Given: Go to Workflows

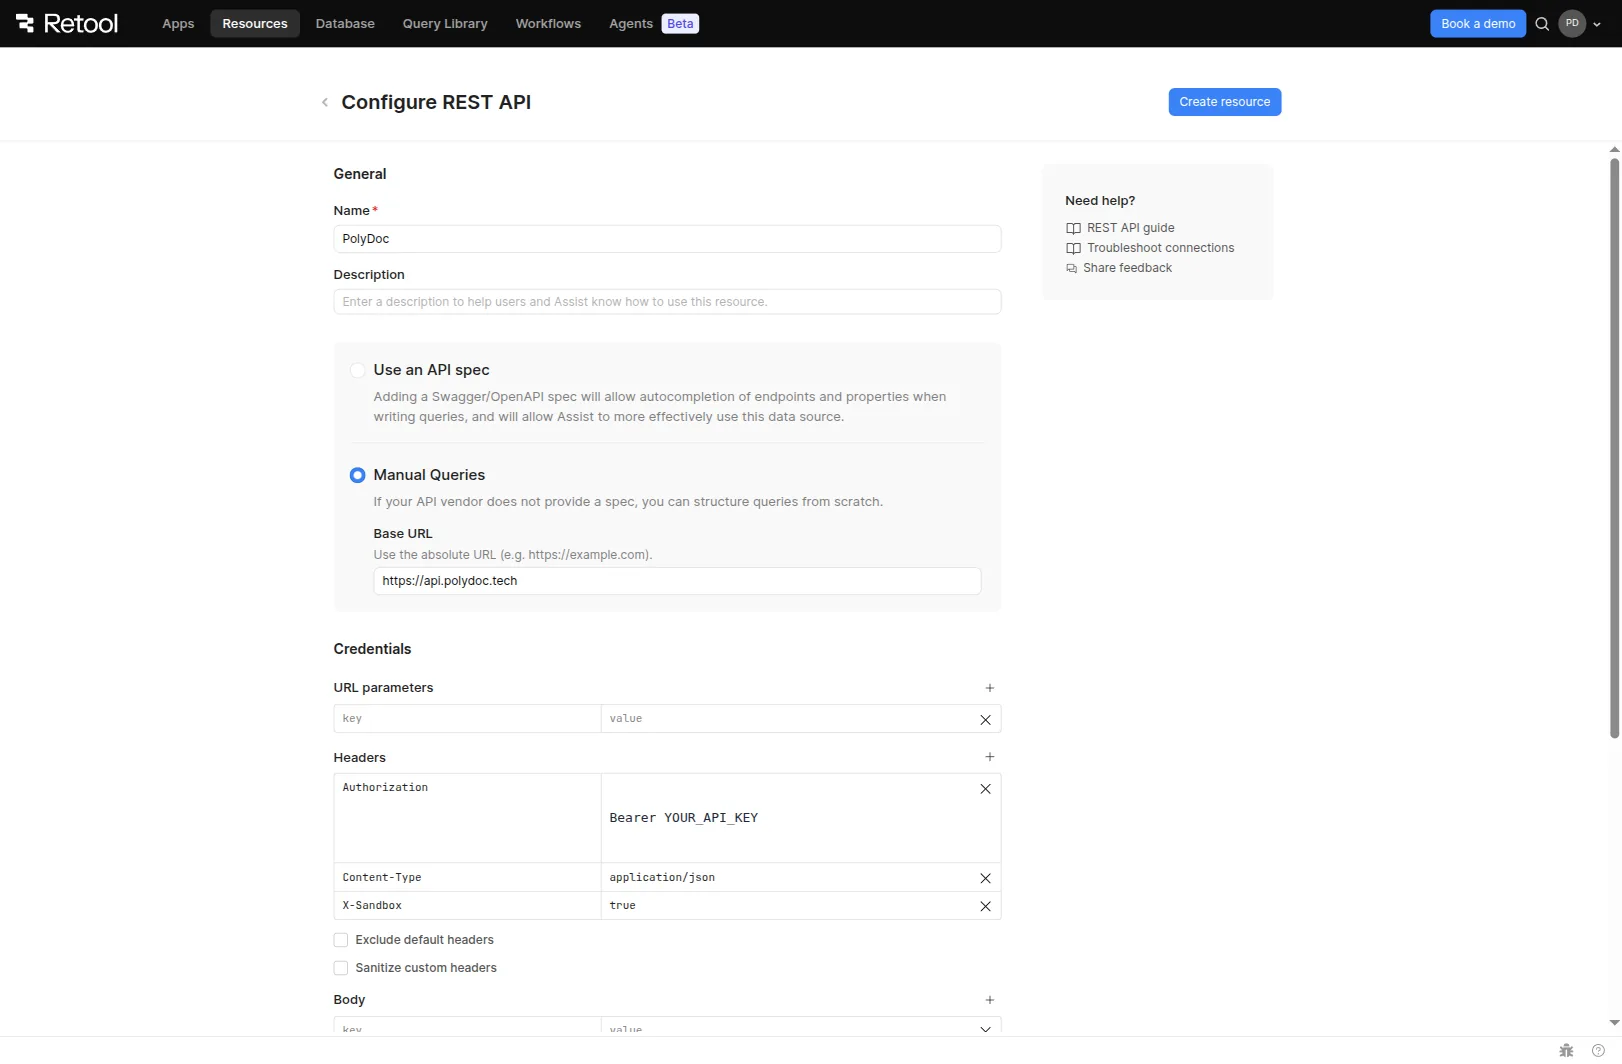Looking at the screenshot, I should (x=548, y=24).
